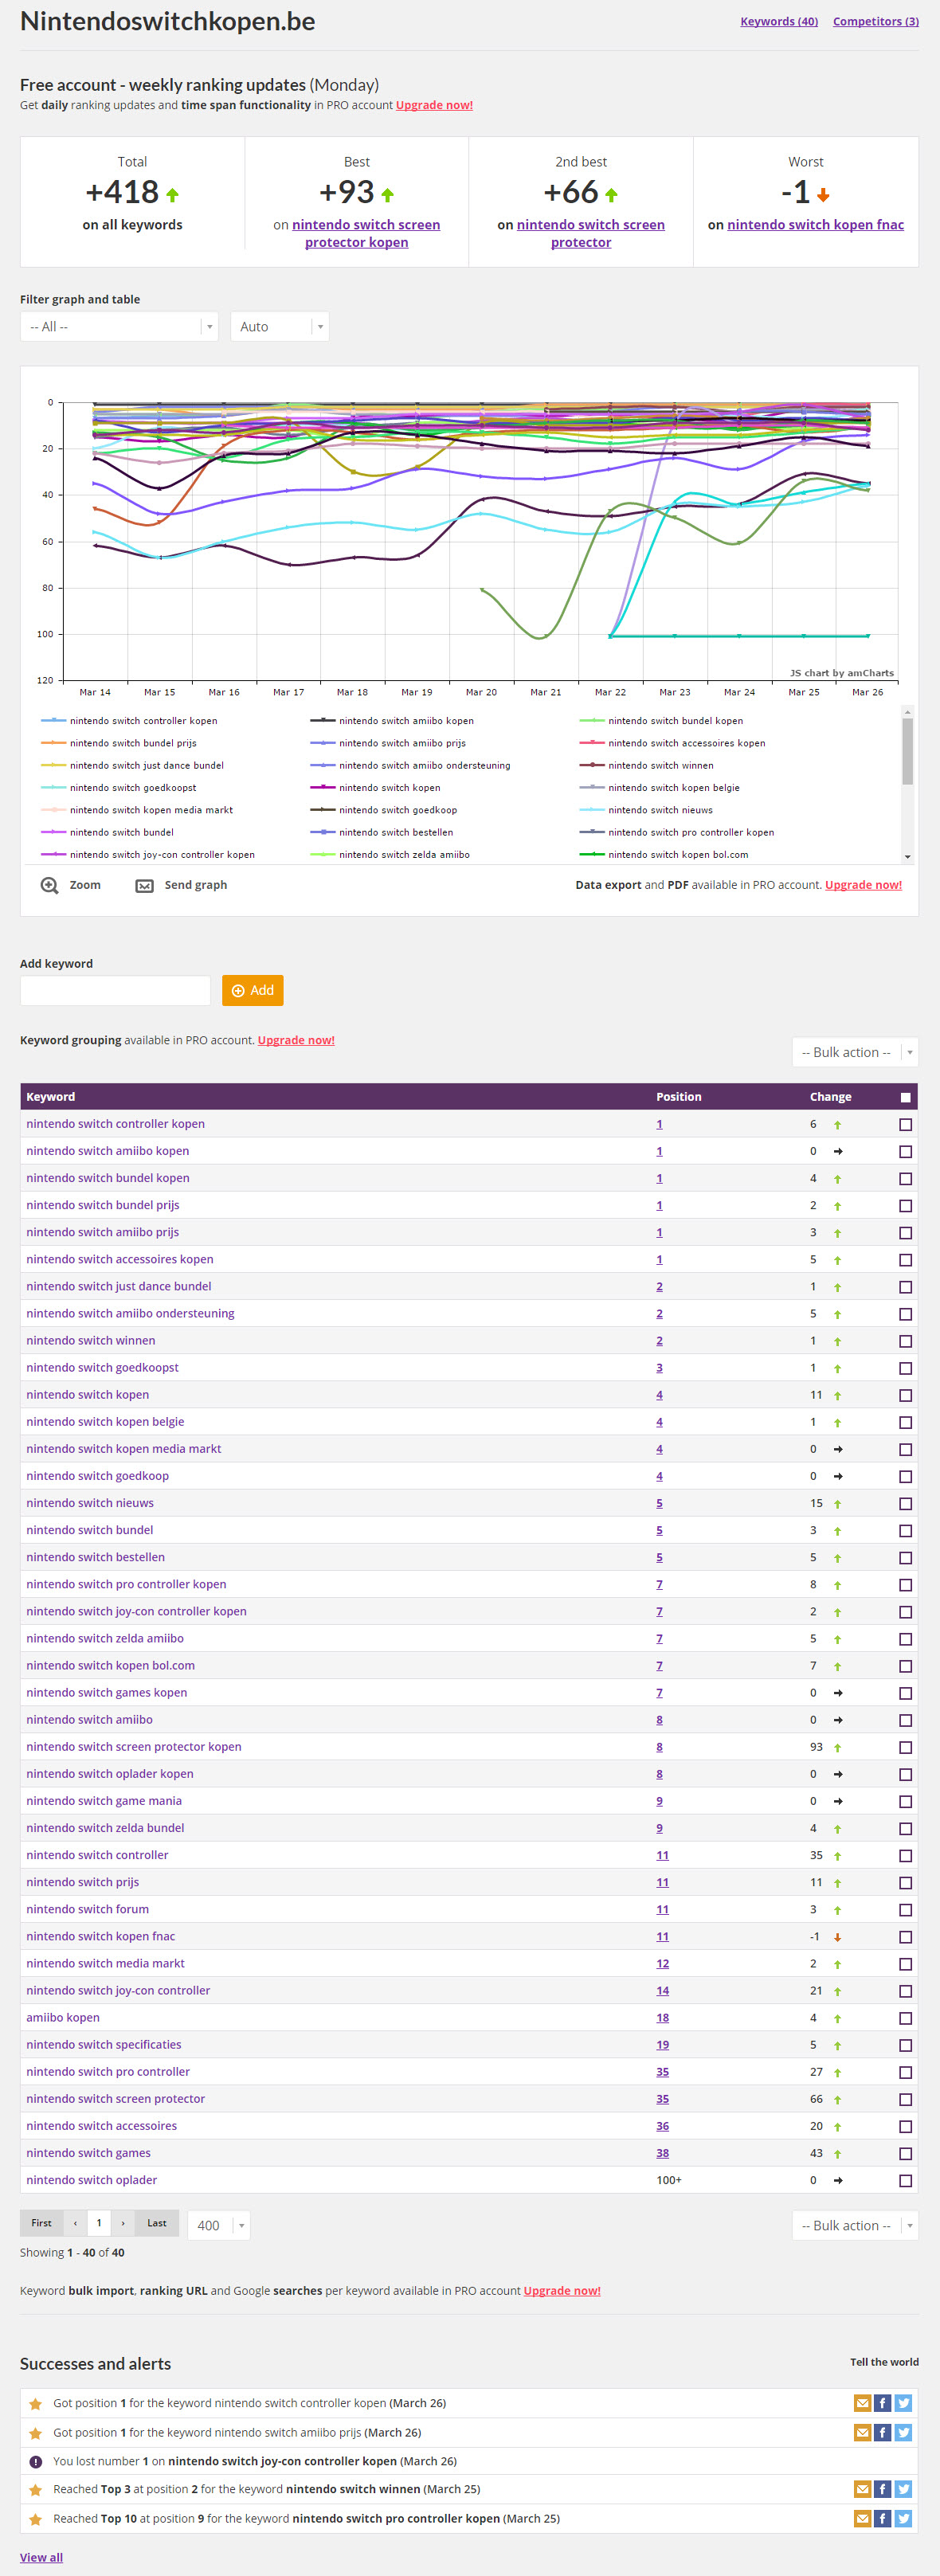Go to the previous page with the ‹ arrow

(x=75, y=2223)
